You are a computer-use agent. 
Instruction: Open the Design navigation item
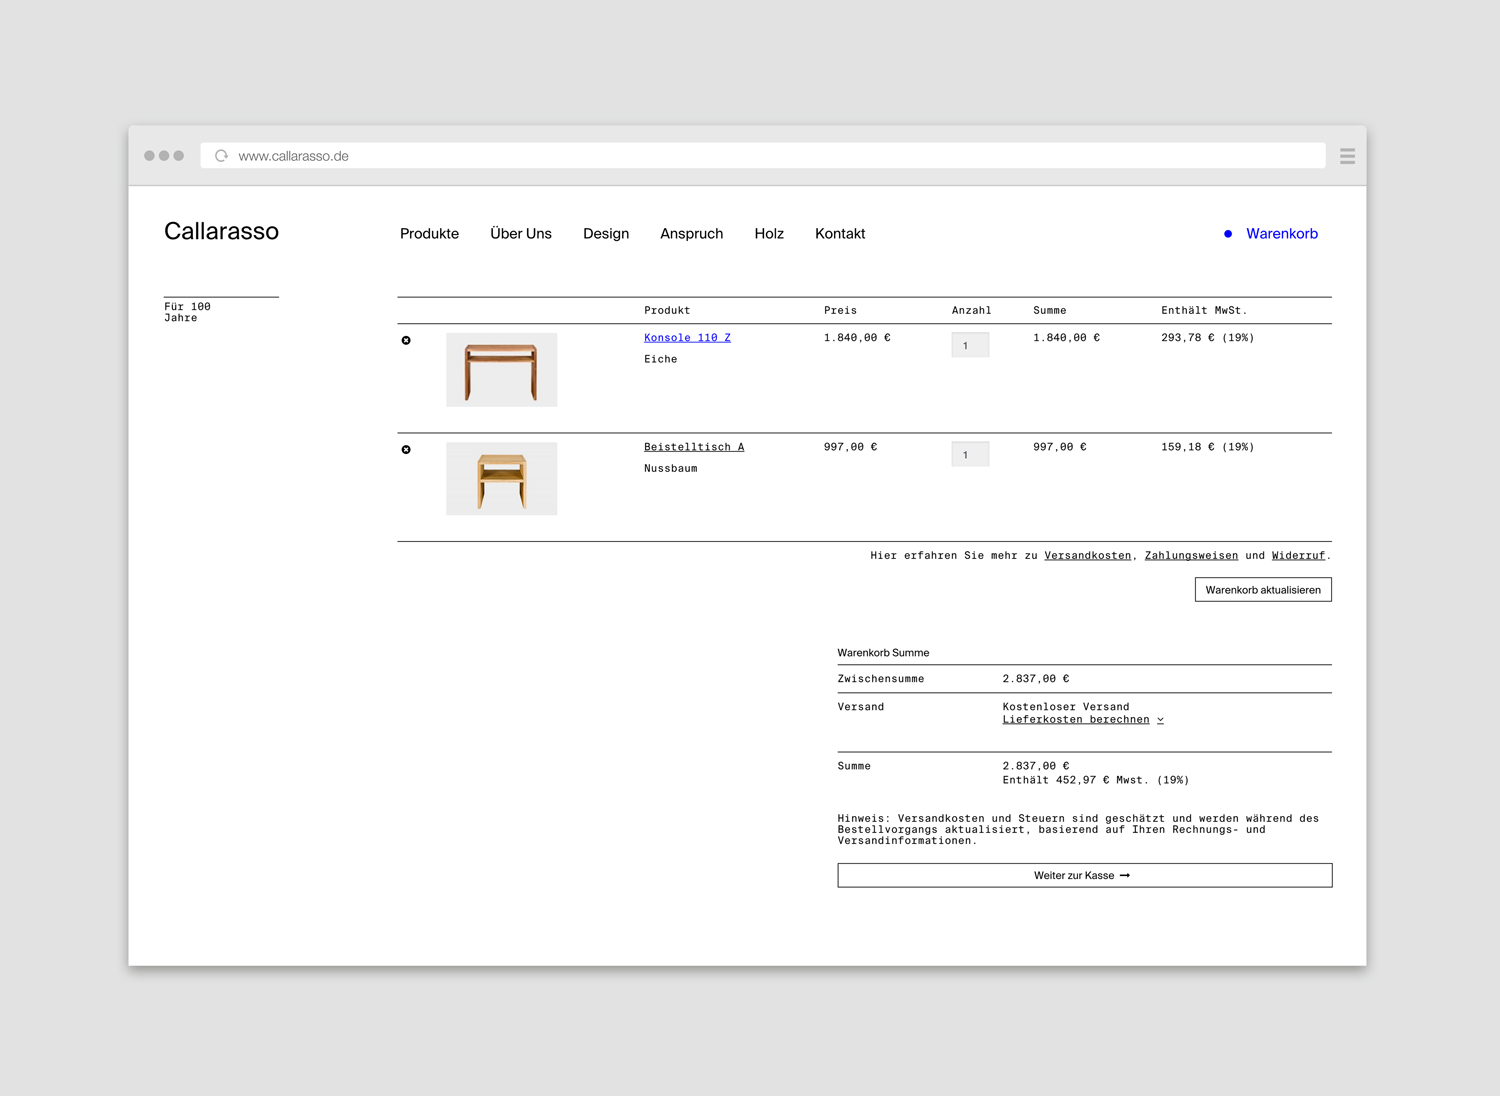(x=606, y=234)
